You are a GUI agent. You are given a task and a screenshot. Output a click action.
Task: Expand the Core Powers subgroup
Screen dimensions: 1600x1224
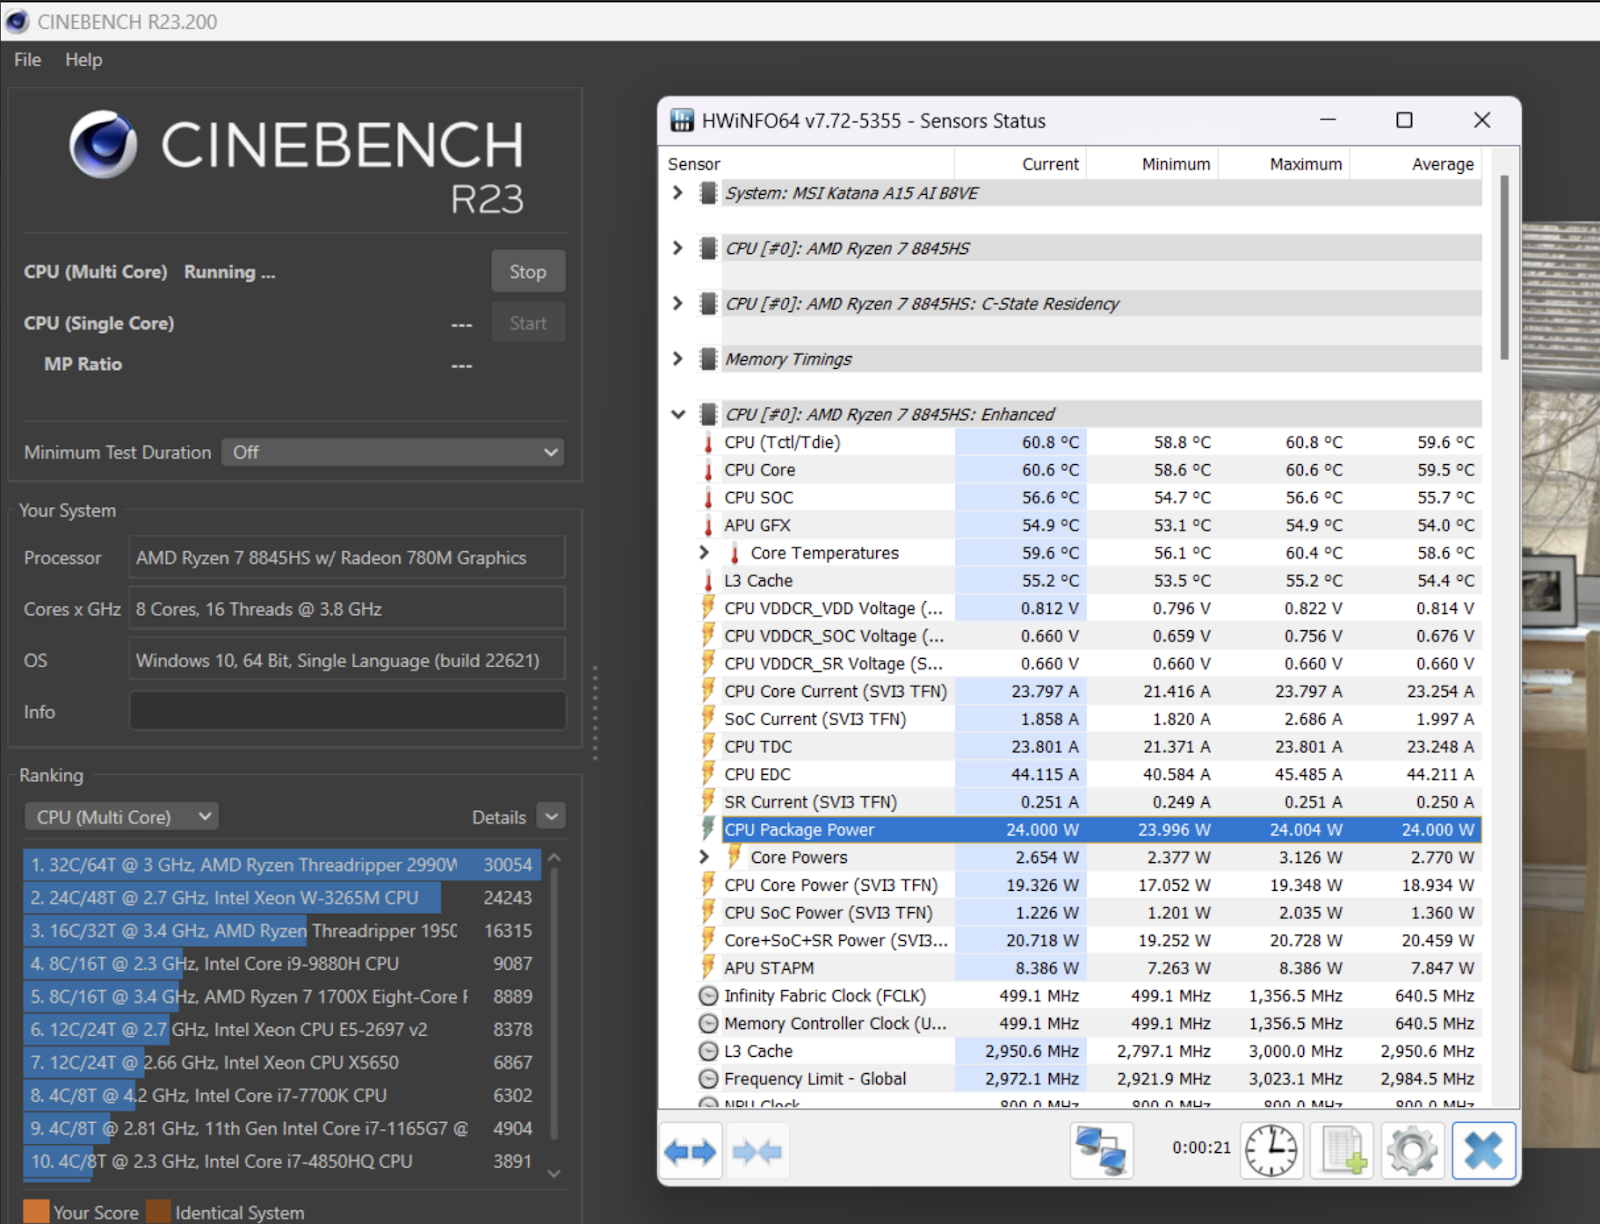704,857
